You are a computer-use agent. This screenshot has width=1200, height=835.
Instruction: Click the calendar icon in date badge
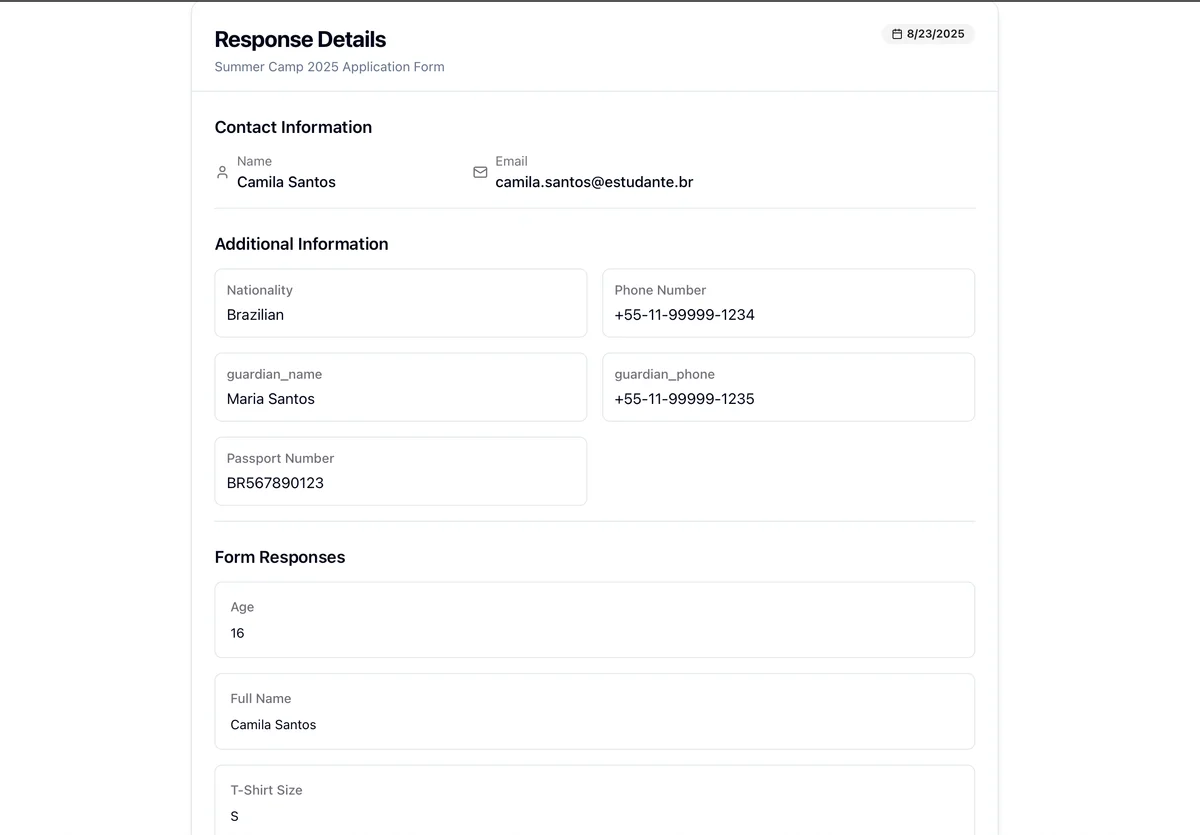click(897, 34)
